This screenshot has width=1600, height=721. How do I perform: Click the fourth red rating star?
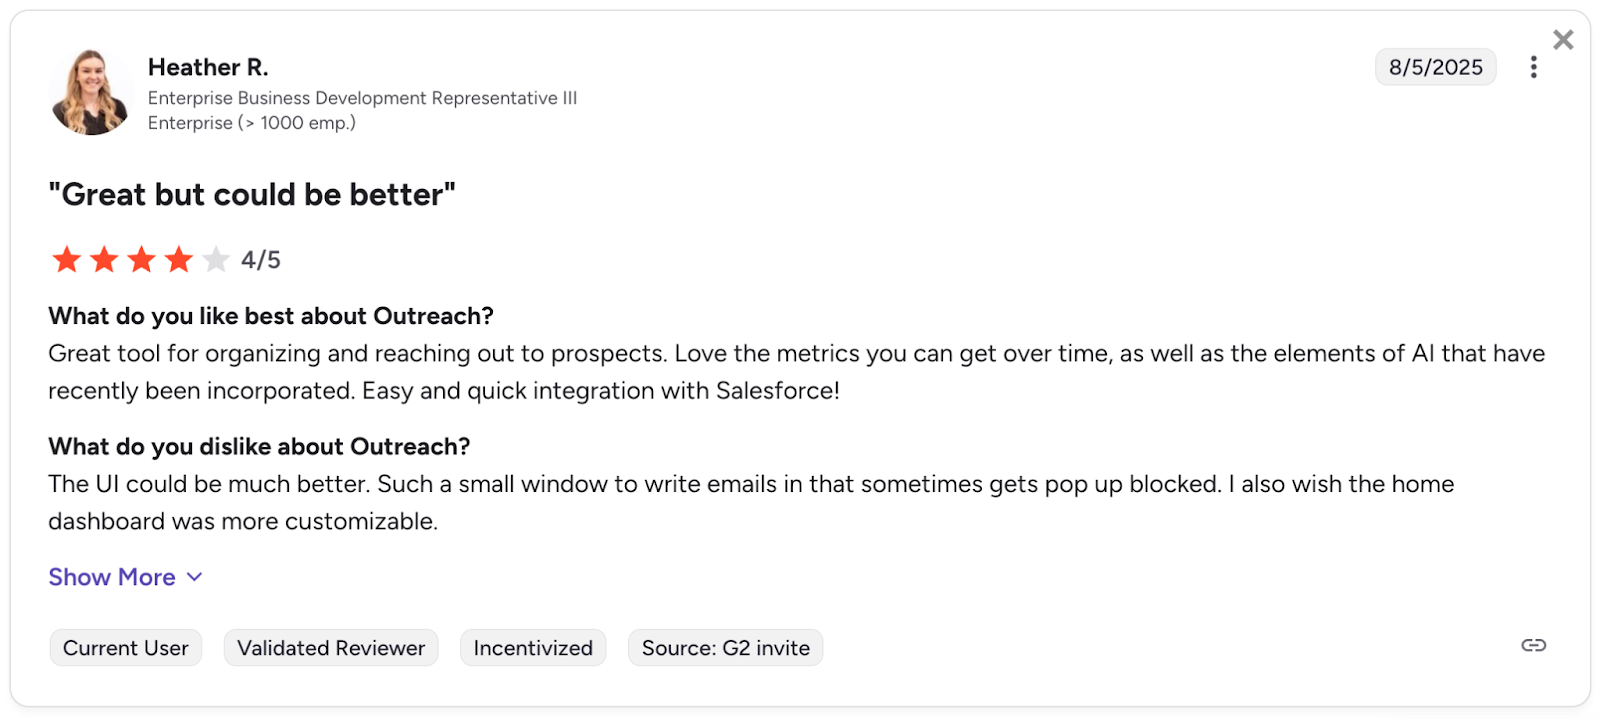coord(179,260)
